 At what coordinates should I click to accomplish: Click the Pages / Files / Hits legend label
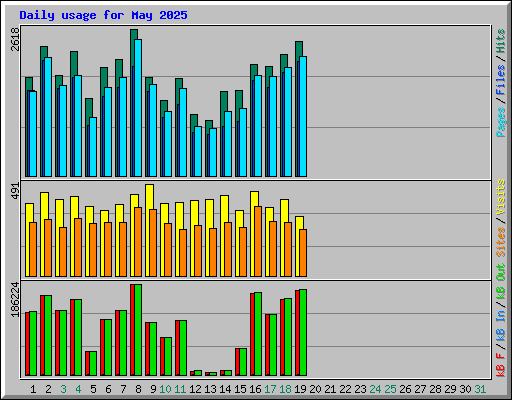[x=501, y=83]
